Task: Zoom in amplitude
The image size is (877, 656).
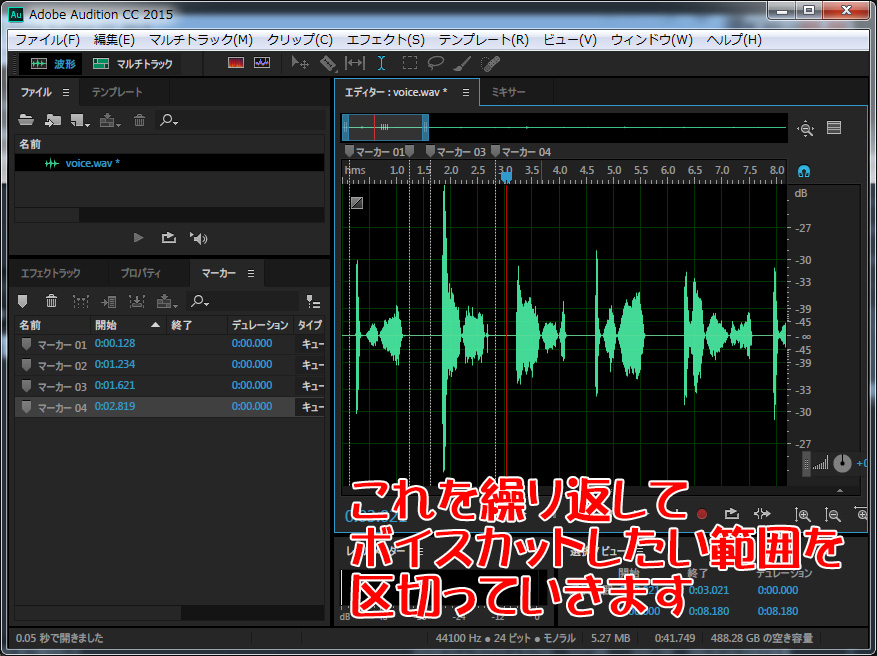Action: 803,515
